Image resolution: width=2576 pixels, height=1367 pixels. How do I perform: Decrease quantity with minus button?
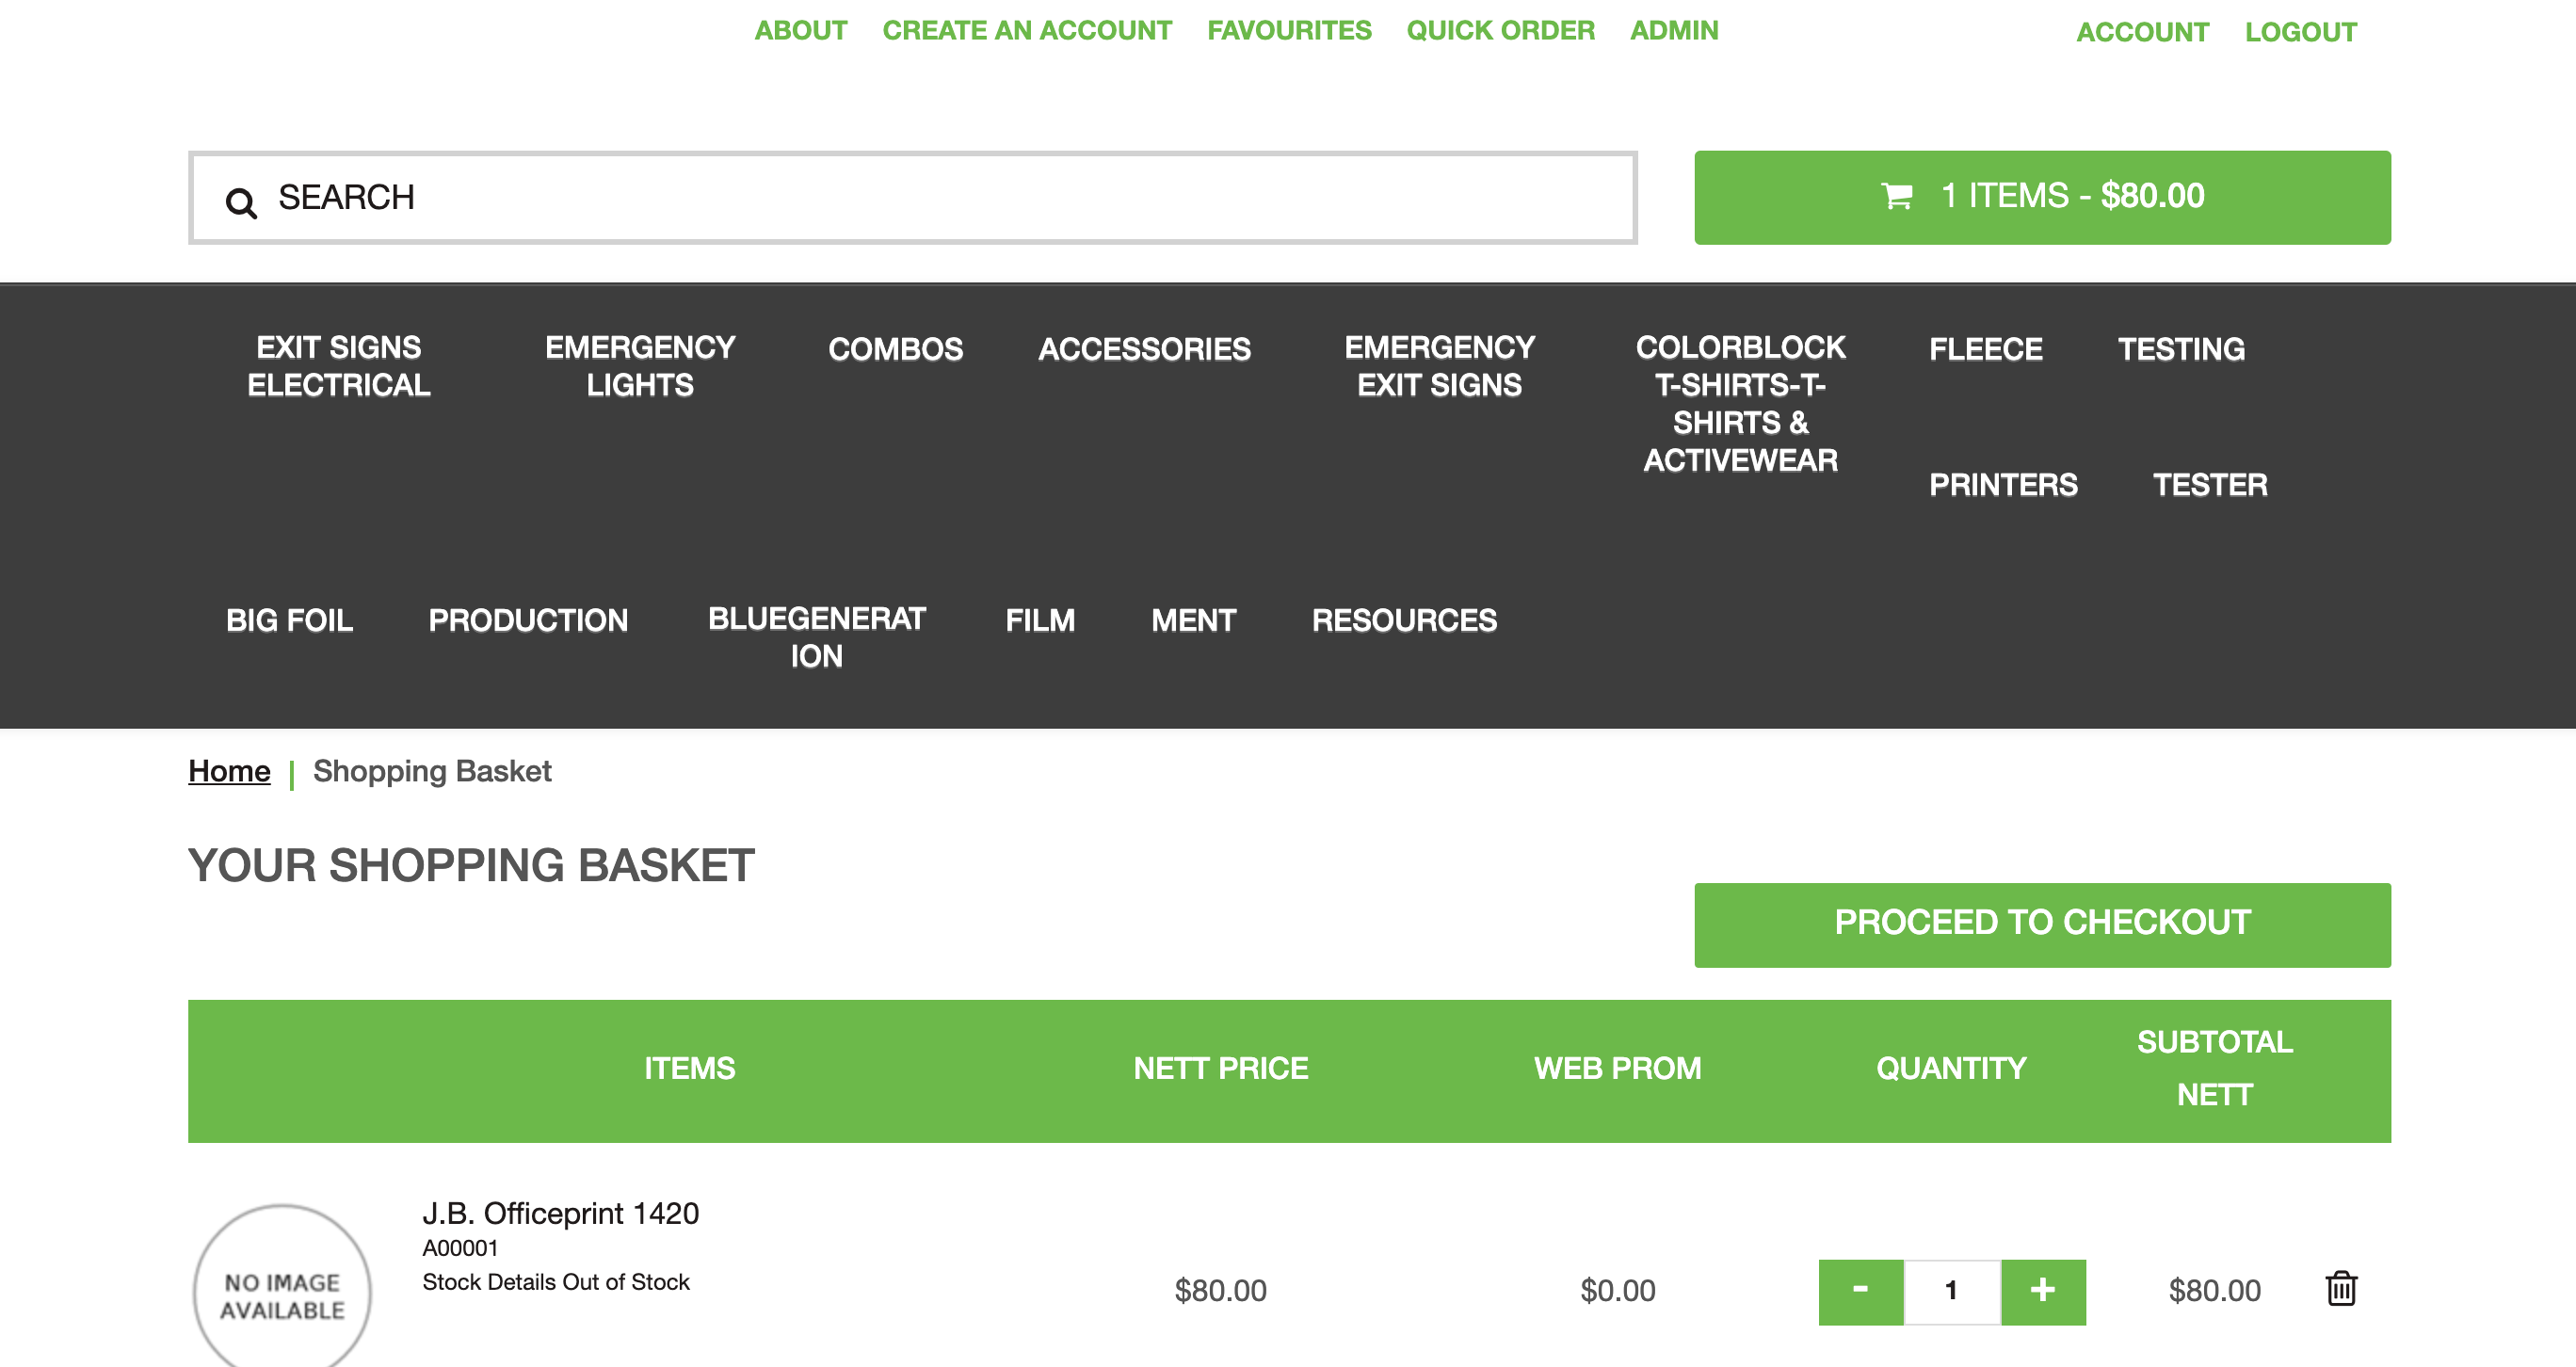point(1860,1291)
